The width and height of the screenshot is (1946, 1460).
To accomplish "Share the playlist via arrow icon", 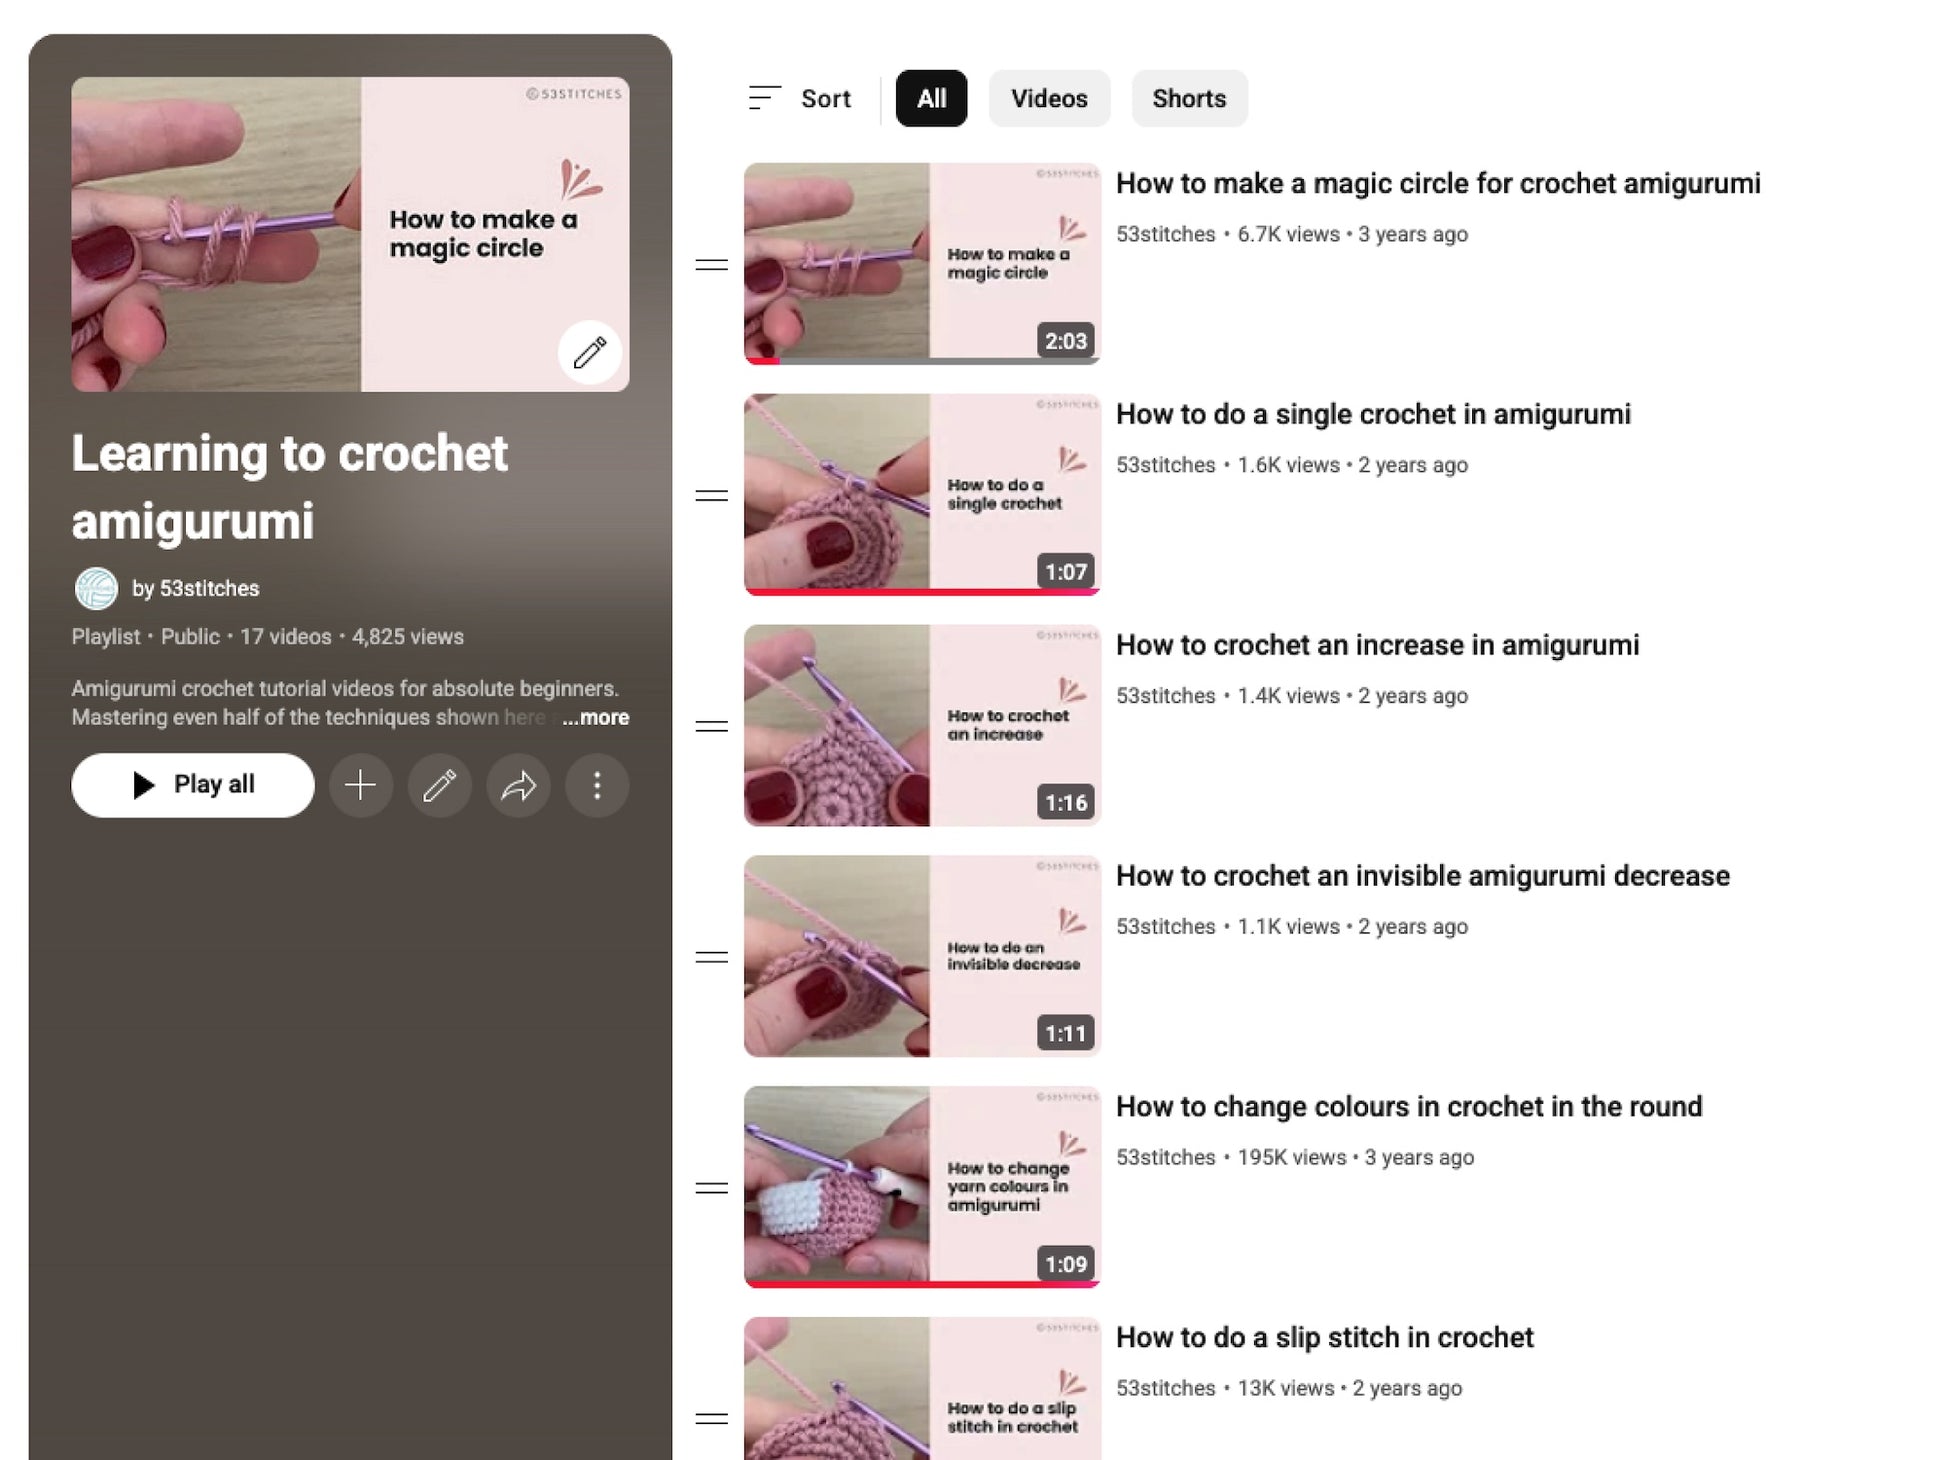I will coord(518,785).
